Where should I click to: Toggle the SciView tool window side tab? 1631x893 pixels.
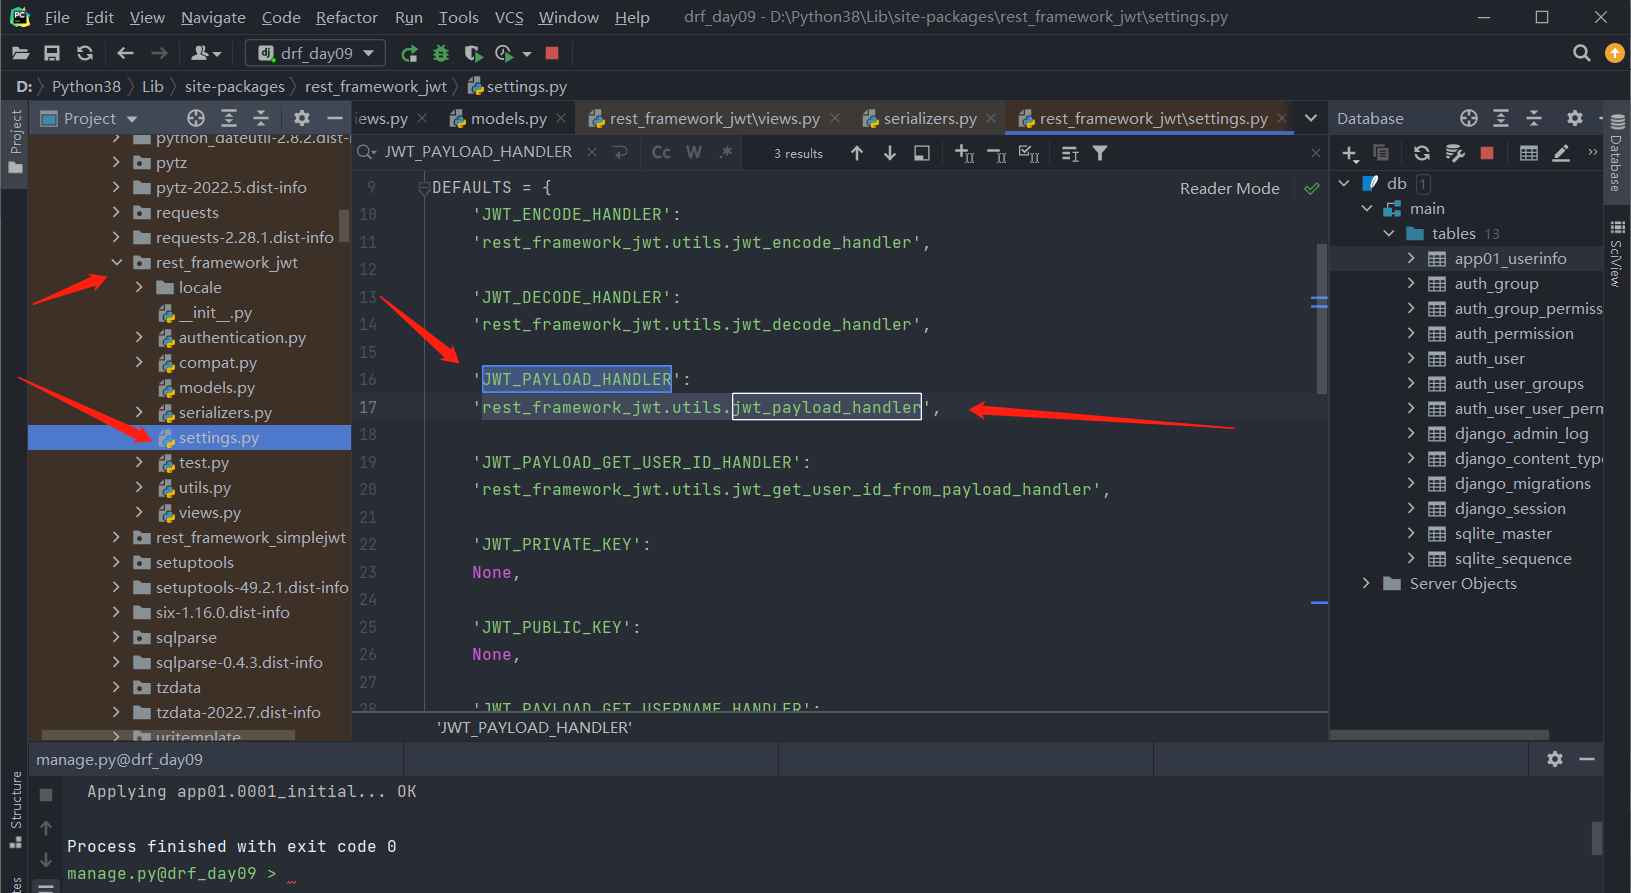(1617, 255)
